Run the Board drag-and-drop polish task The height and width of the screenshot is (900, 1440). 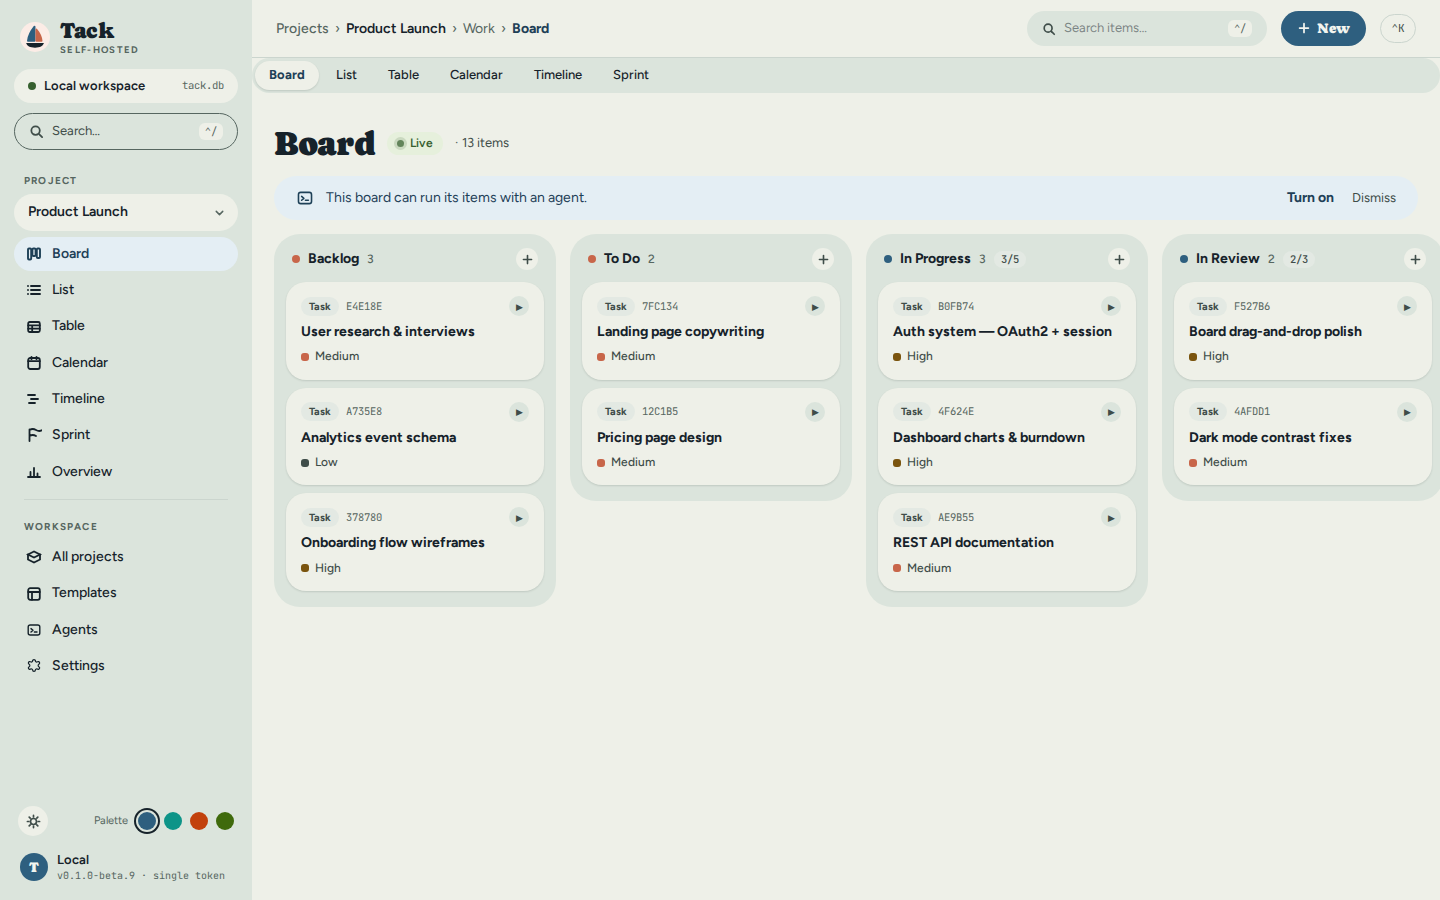pyautogui.click(x=1407, y=307)
